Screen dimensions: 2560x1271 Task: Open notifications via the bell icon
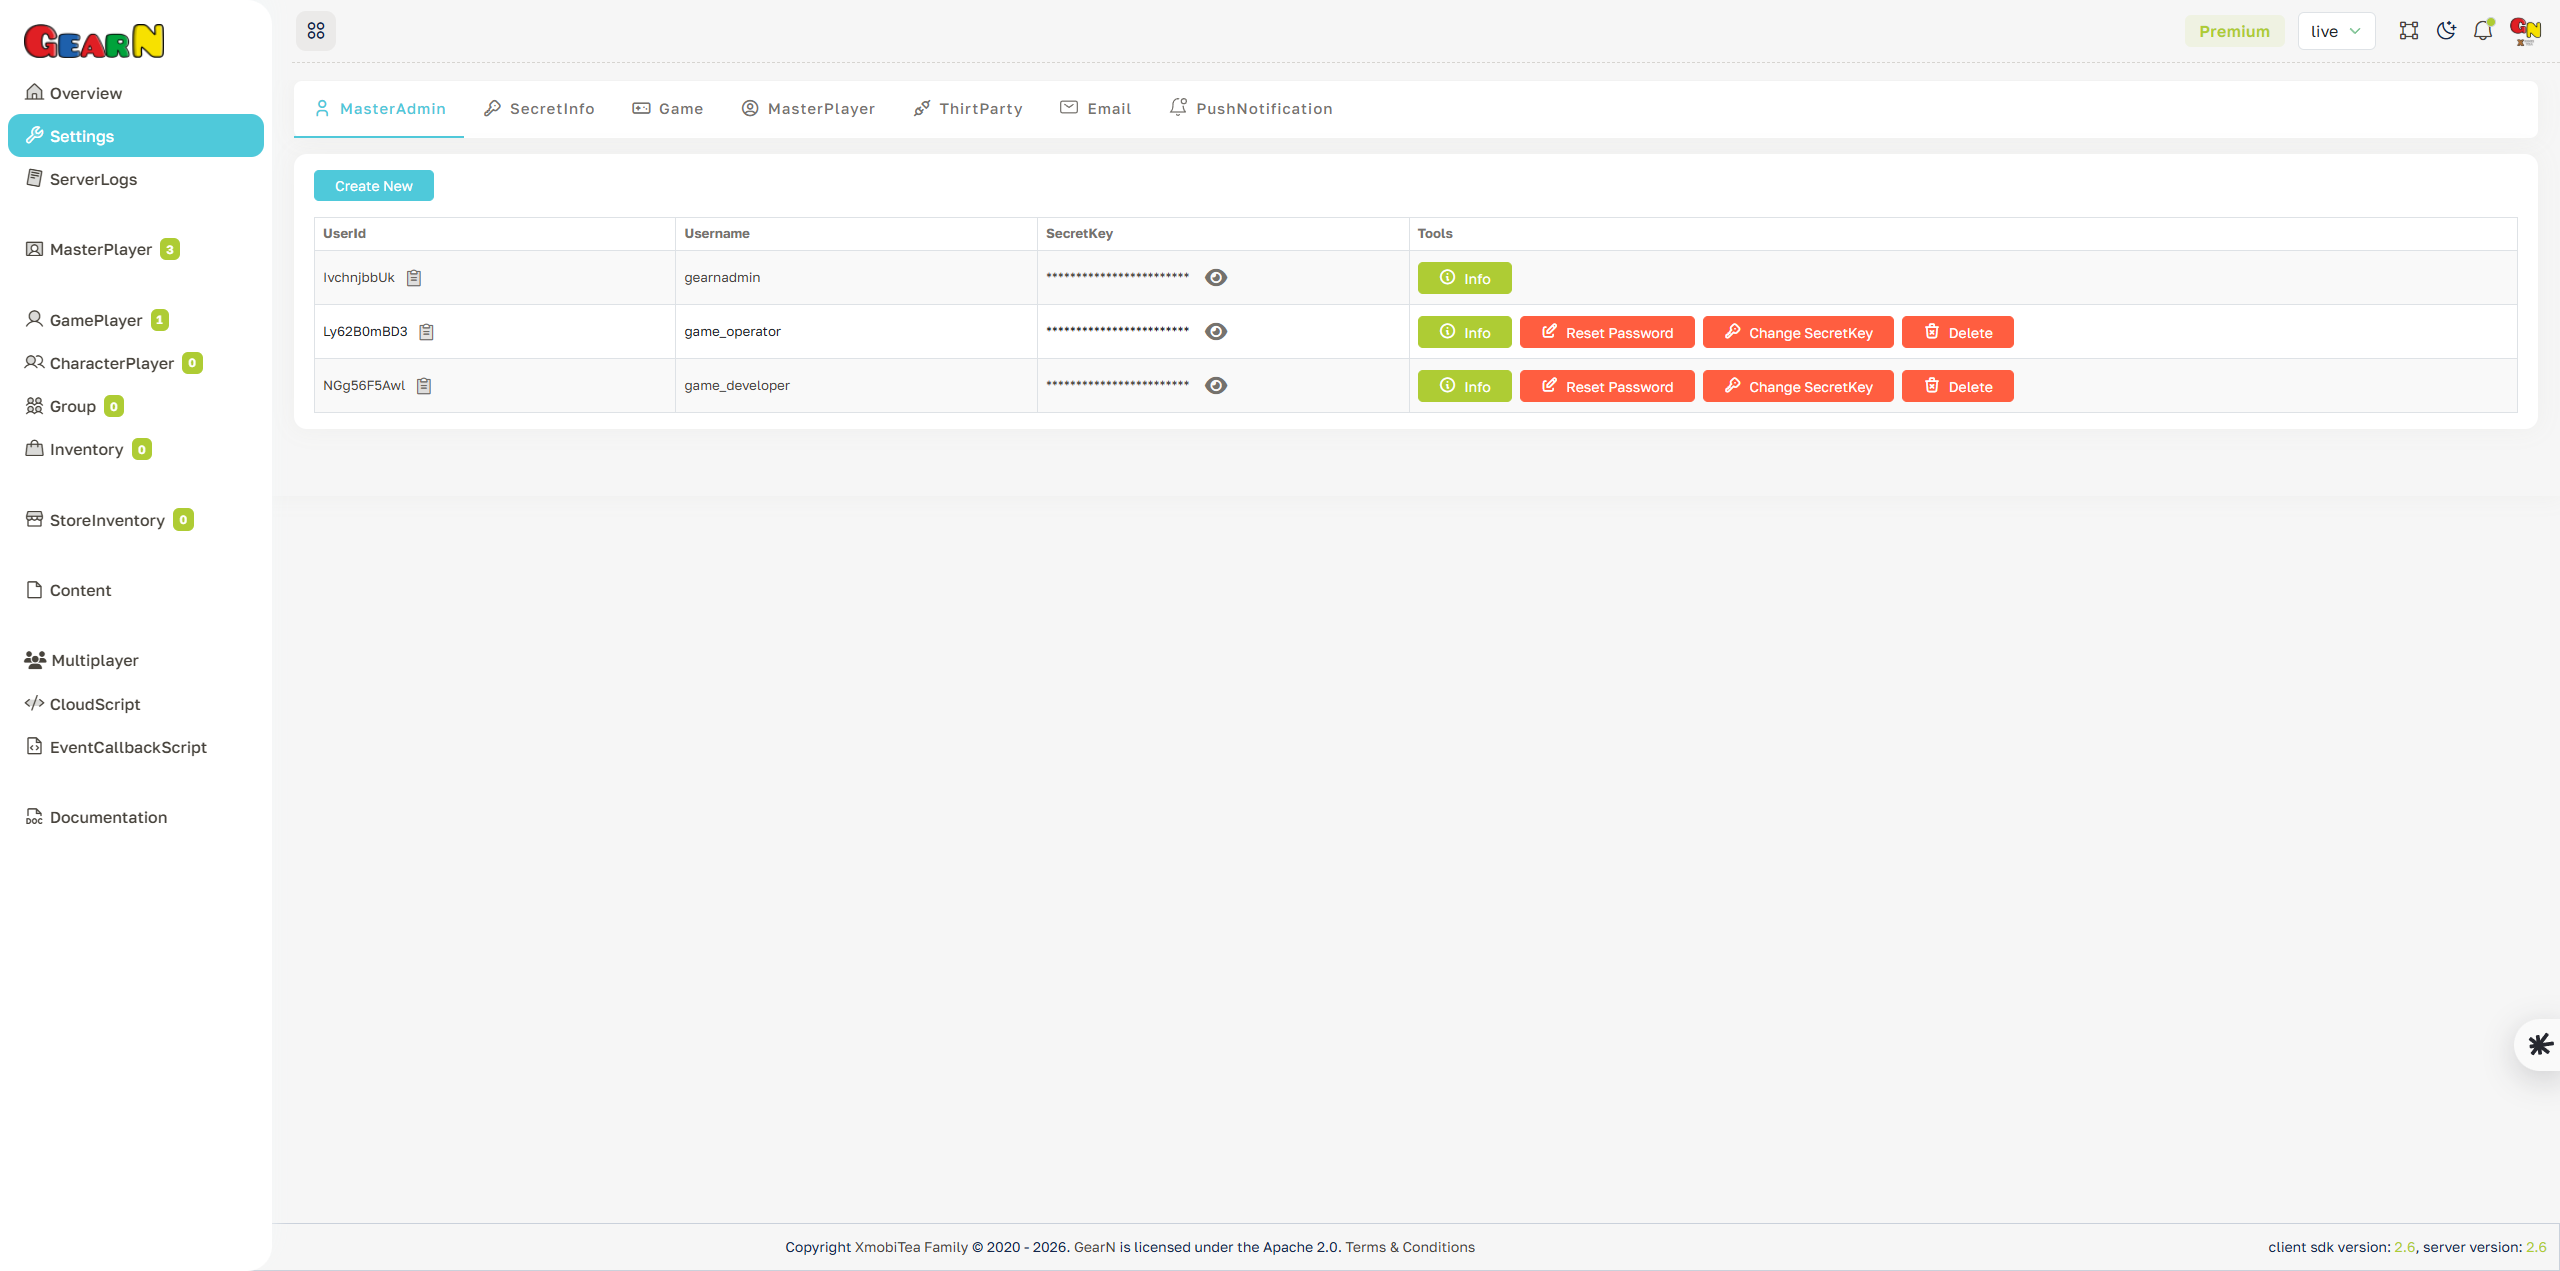[2482, 30]
